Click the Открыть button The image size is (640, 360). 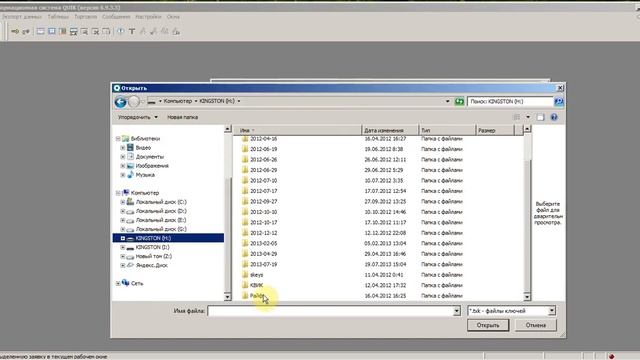[x=488, y=325]
